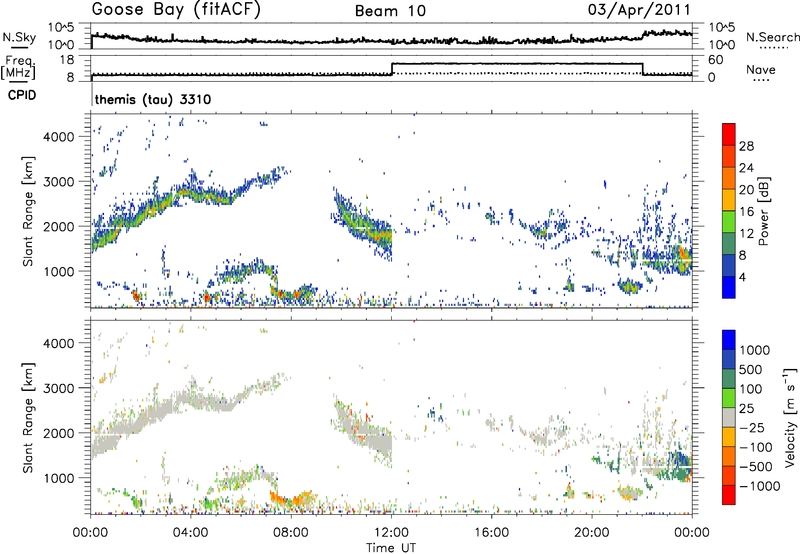The height and width of the screenshot is (554, 800).
Task: Click the "08:00" time tick label
Action: click(x=291, y=533)
